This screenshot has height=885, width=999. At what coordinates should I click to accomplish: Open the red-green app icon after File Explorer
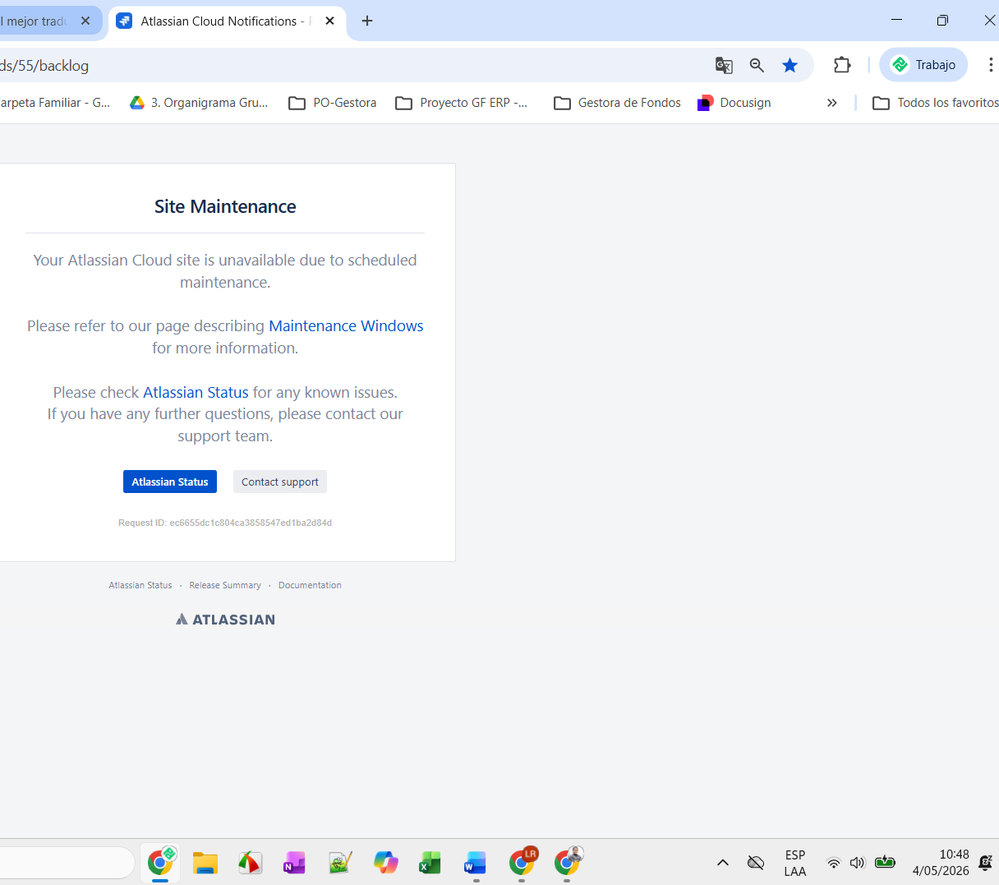pos(249,863)
